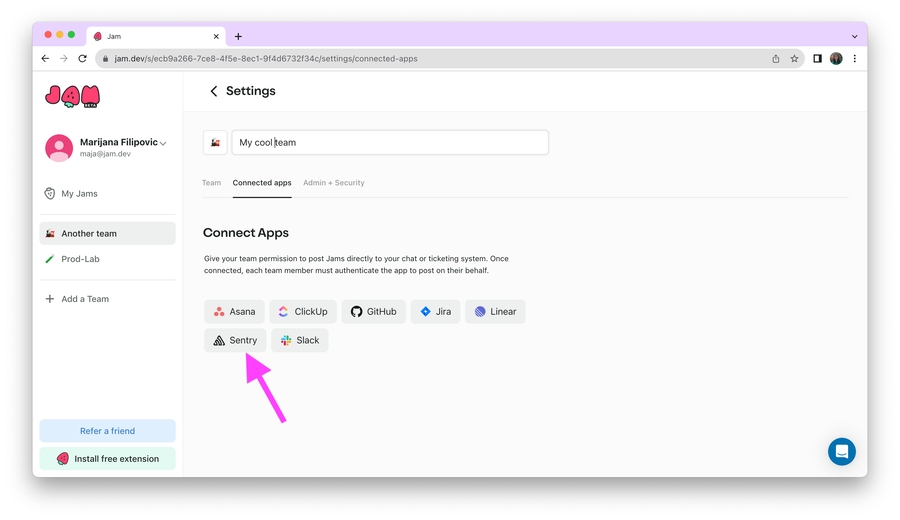Open the Admin + Security tab
The image size is (900, 520).
click(333, 183)
